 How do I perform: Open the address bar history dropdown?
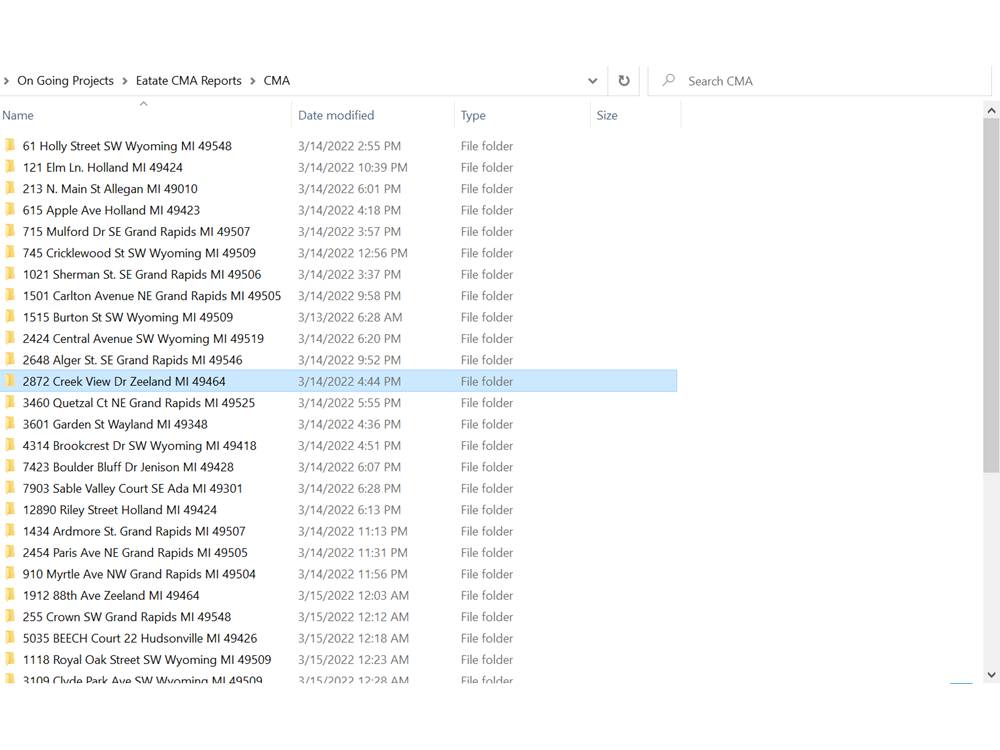(x=592, y=81)
